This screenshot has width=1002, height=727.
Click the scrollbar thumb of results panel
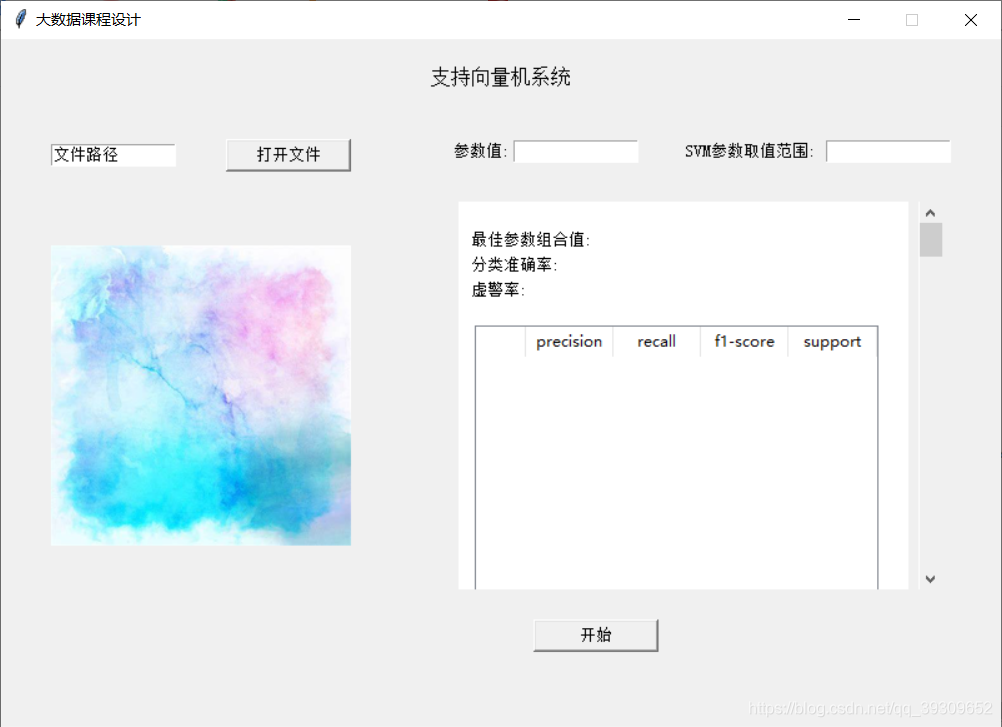pos(930,240)
